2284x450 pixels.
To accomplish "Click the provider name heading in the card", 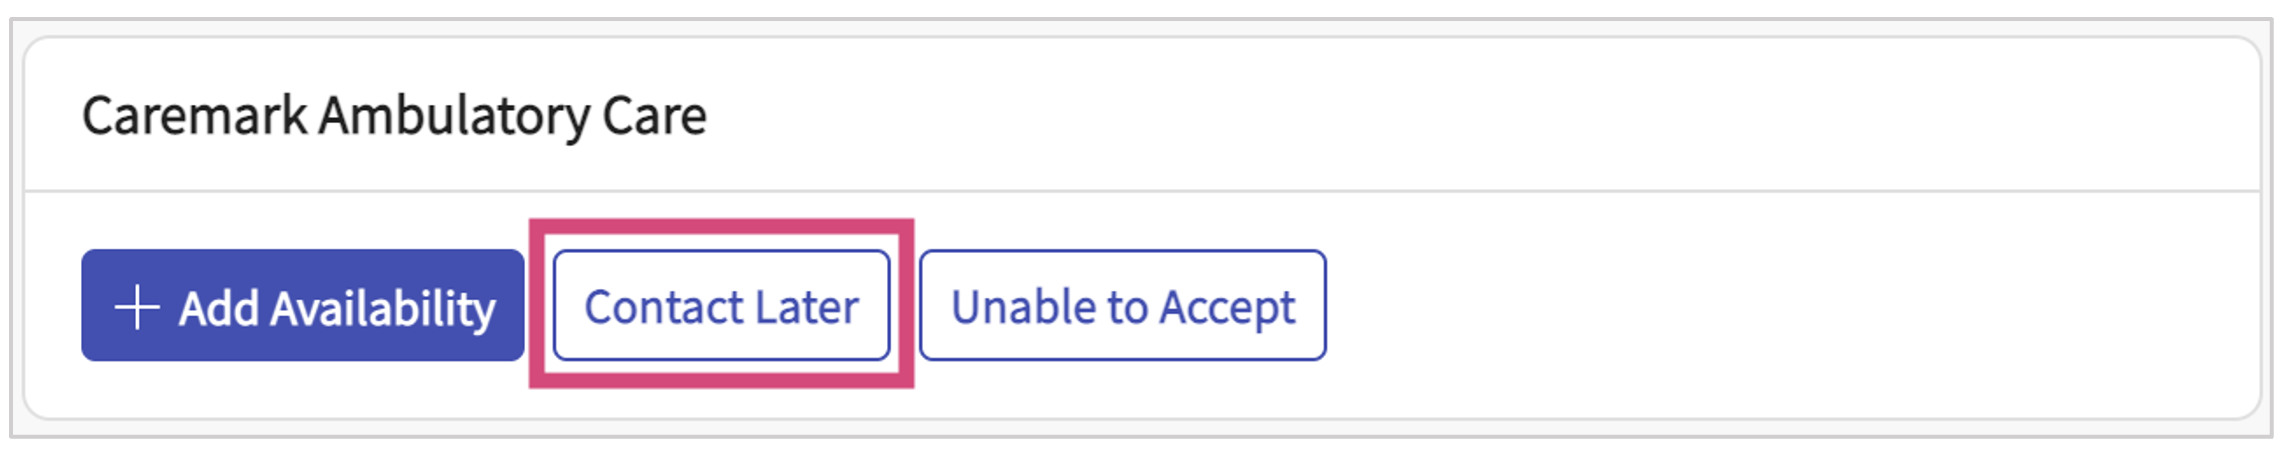I will 394,116.
